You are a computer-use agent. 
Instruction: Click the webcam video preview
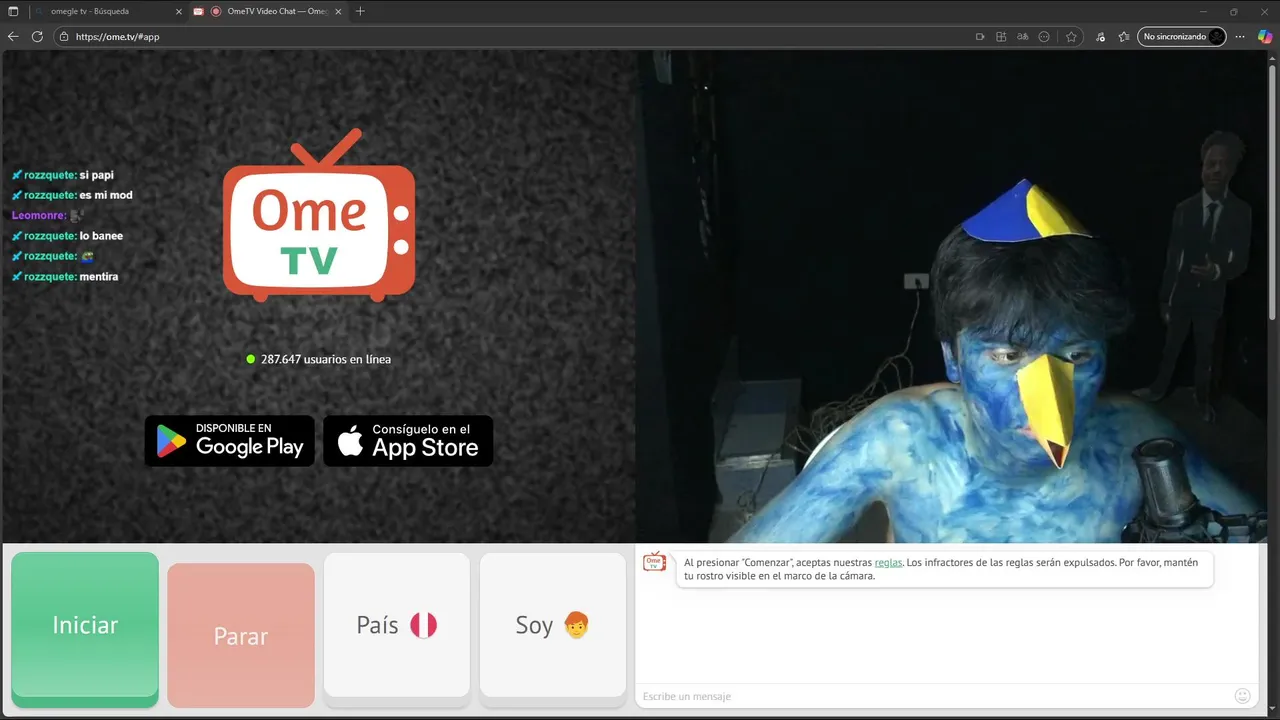[x=951, y=297]
